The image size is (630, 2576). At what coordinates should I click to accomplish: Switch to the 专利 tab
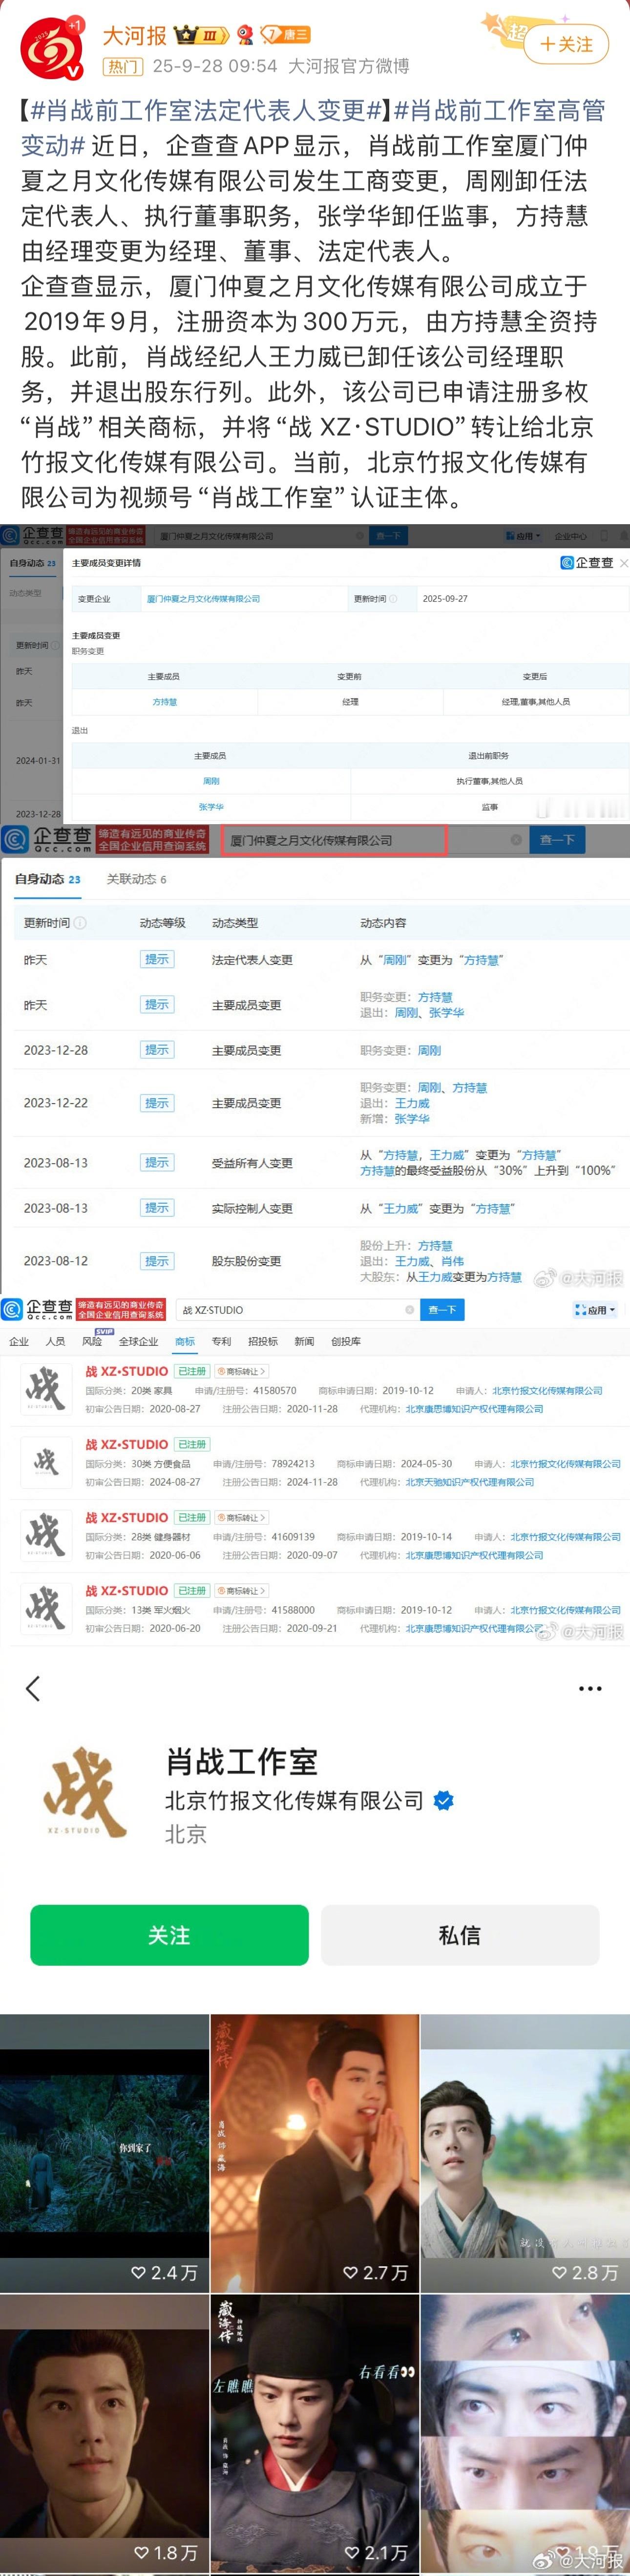point(222,1341)
